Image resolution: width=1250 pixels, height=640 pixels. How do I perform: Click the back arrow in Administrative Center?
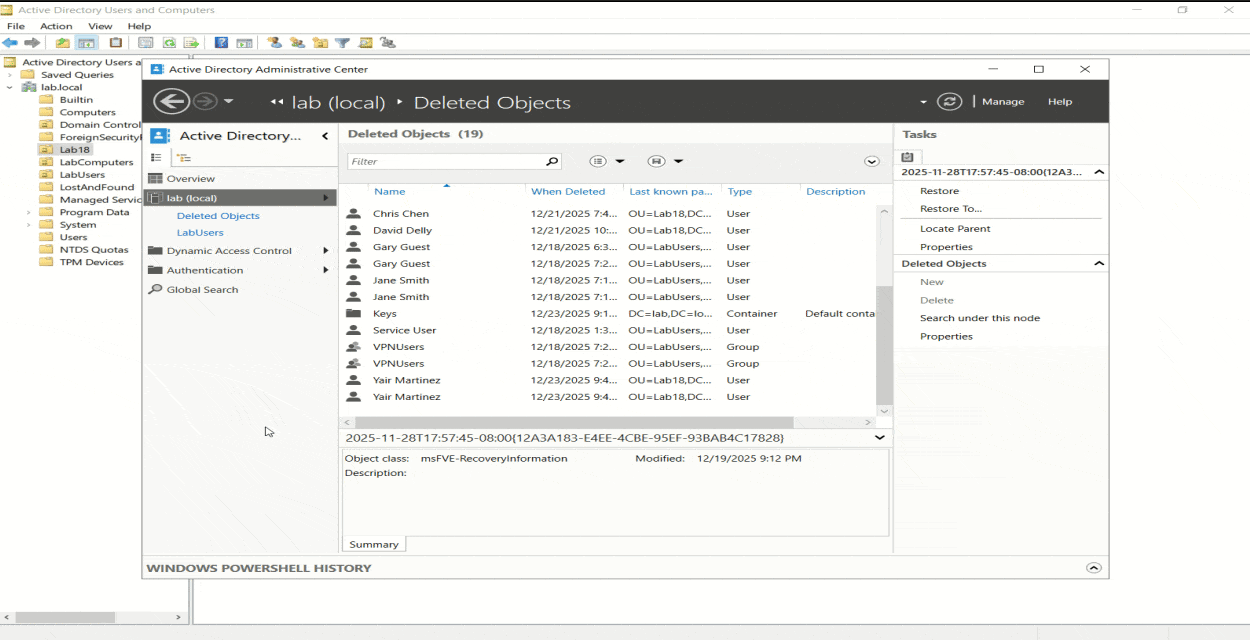171,101
